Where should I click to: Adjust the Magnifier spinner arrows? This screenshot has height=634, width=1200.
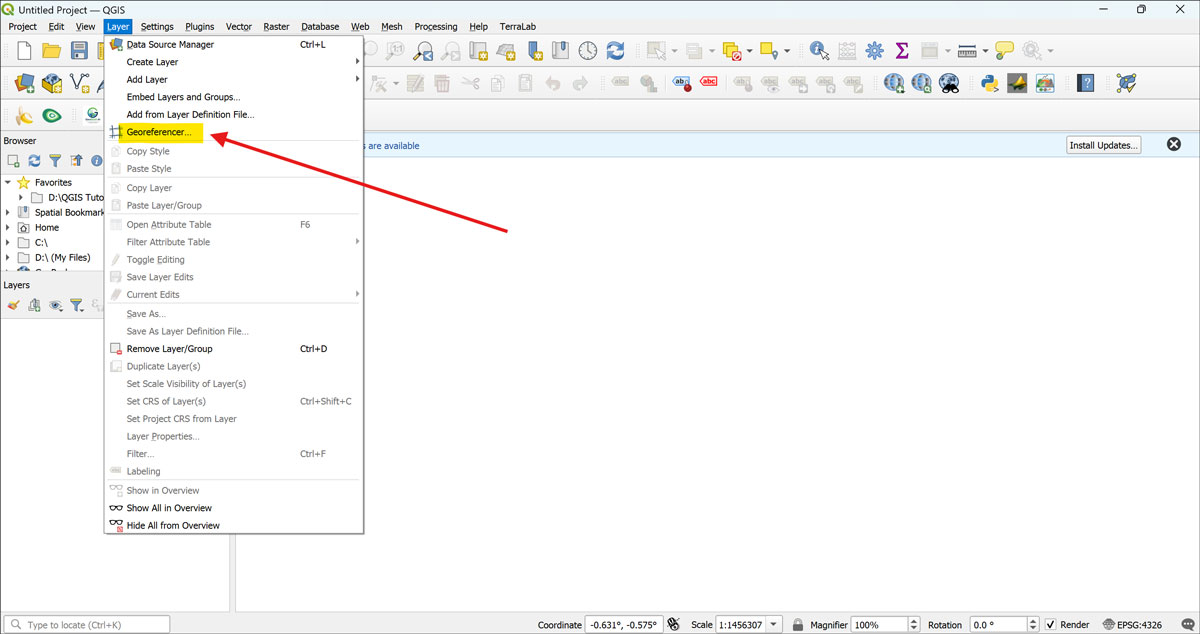[913, 625]
